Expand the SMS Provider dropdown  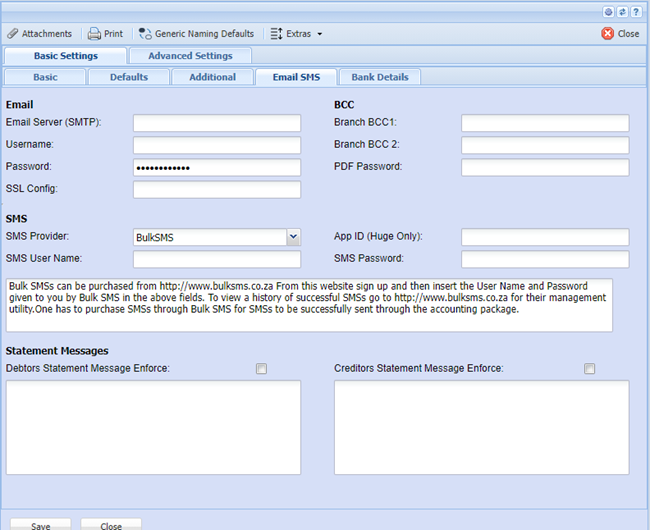coord(293,237)
